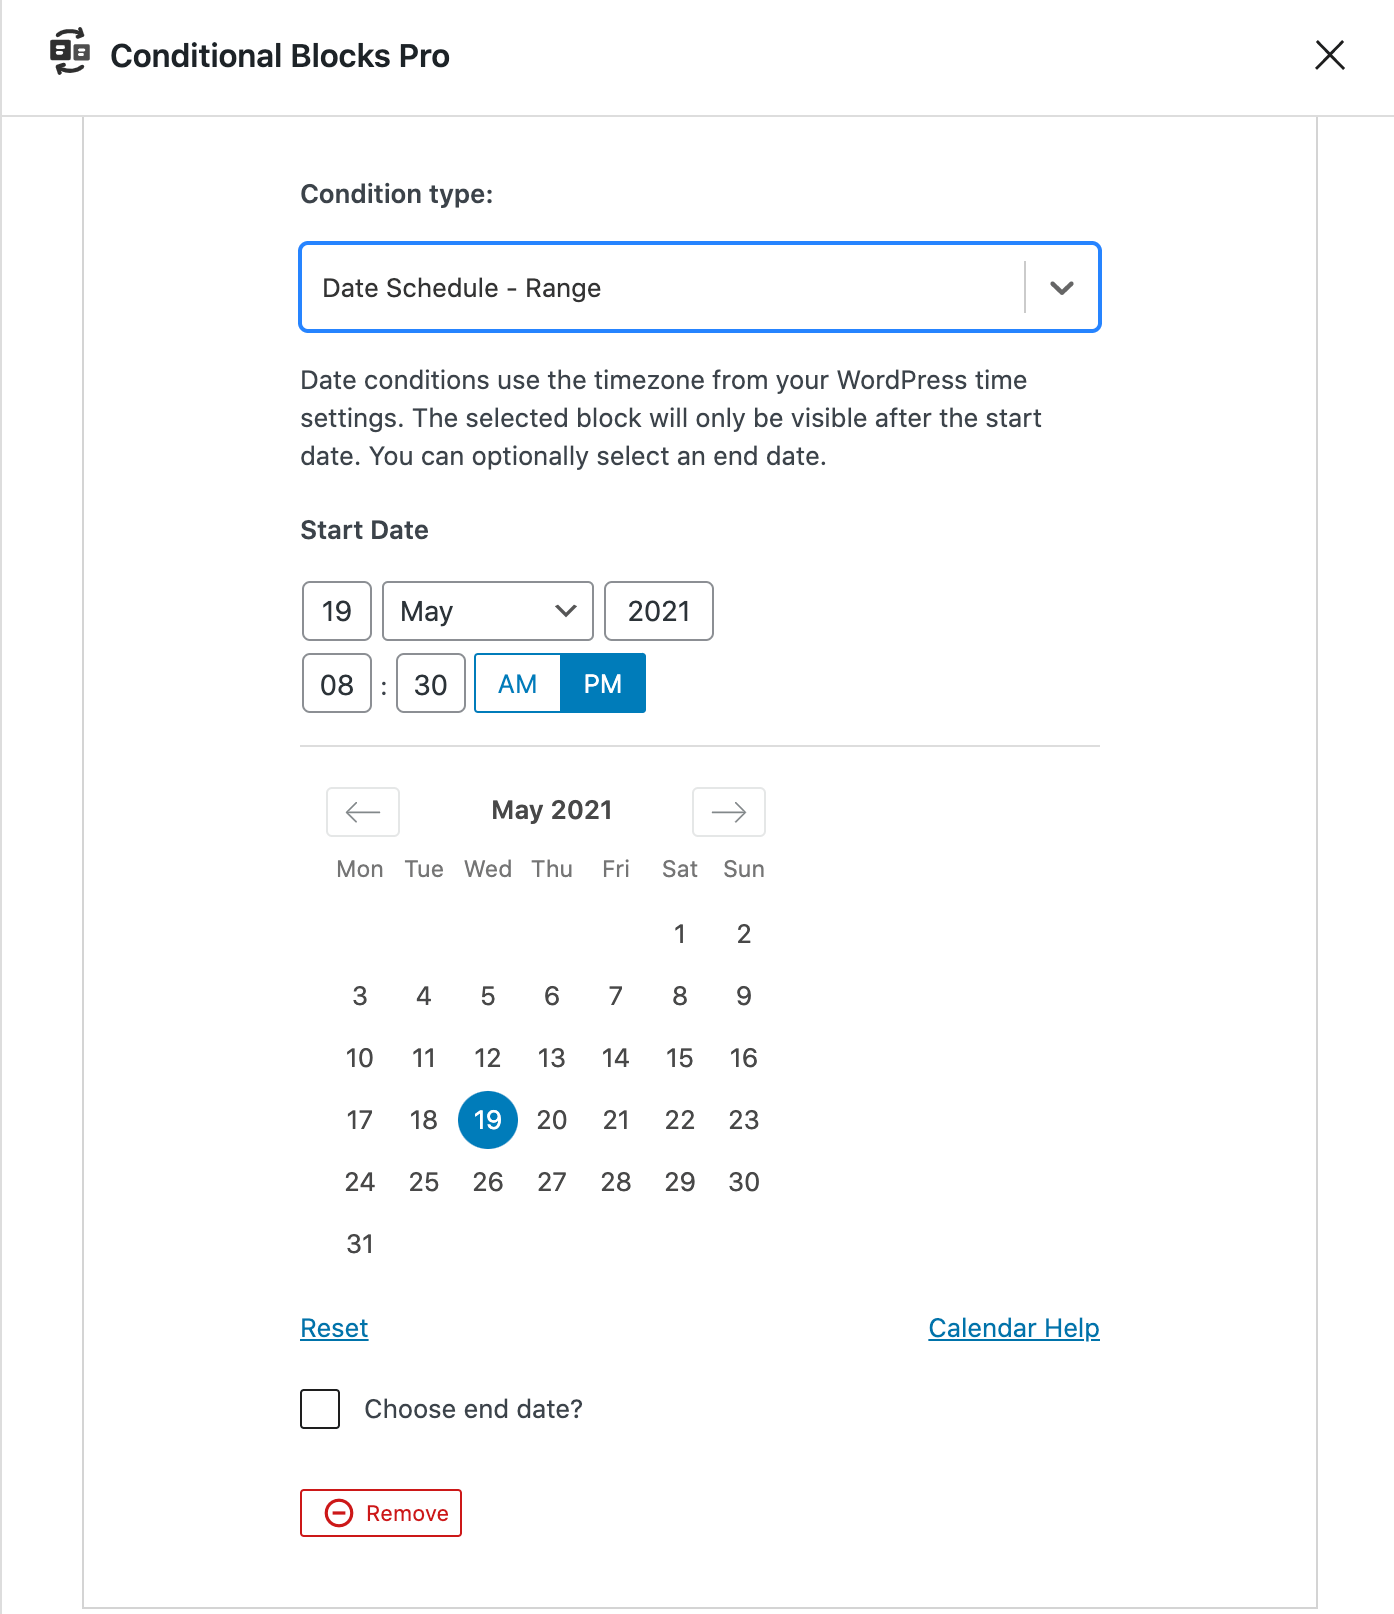Viewport: 1394px width, 1614px height.
Task: Go to next month with right arrow
Action: (x=728, y=812)
